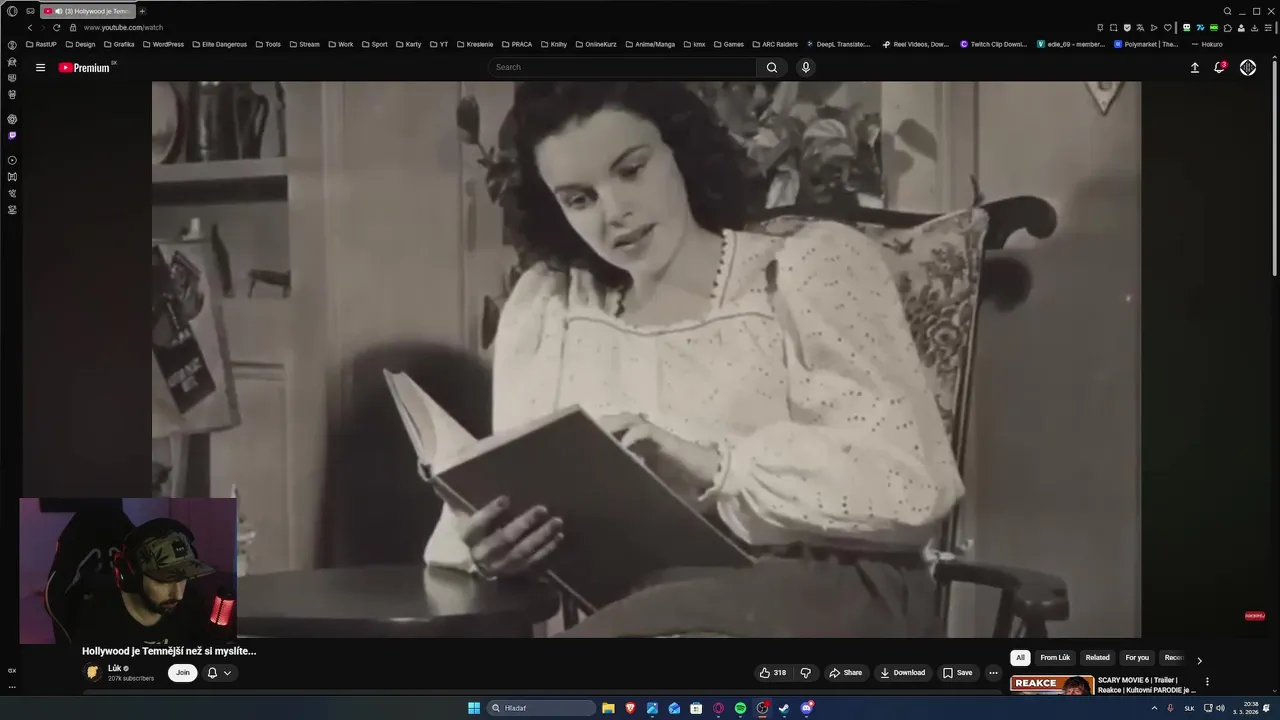Save the video to a playlist
The image size is (1280, 720).
tap(957, 673)
